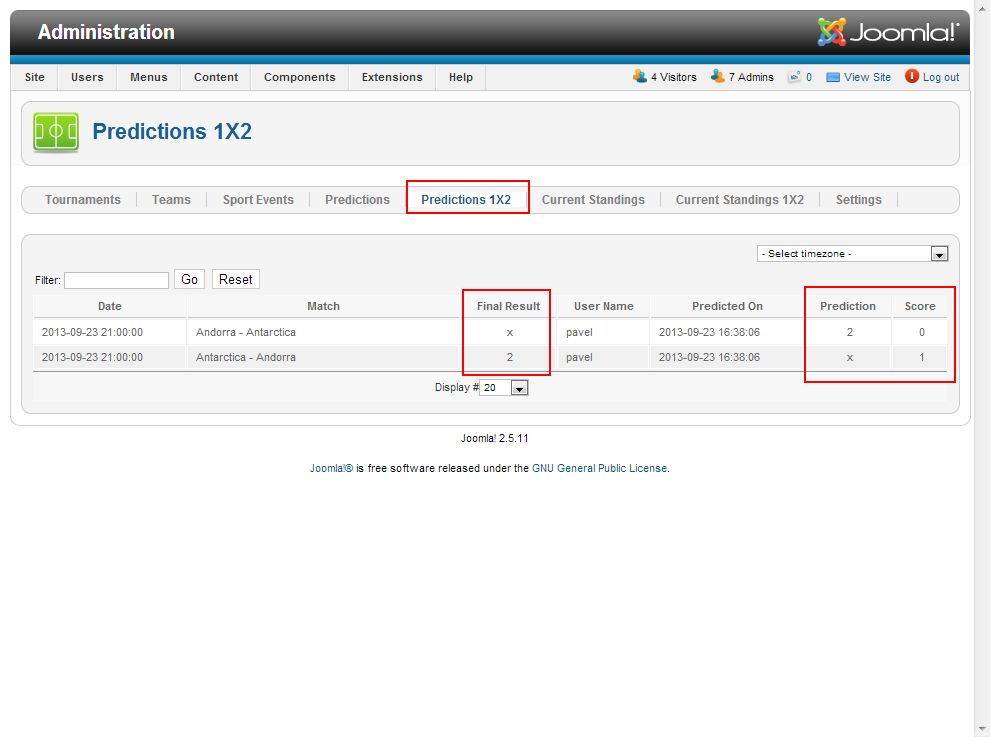Switch to the Current Standings tab
Screen dimensions: 990x737
coord(593,200)
